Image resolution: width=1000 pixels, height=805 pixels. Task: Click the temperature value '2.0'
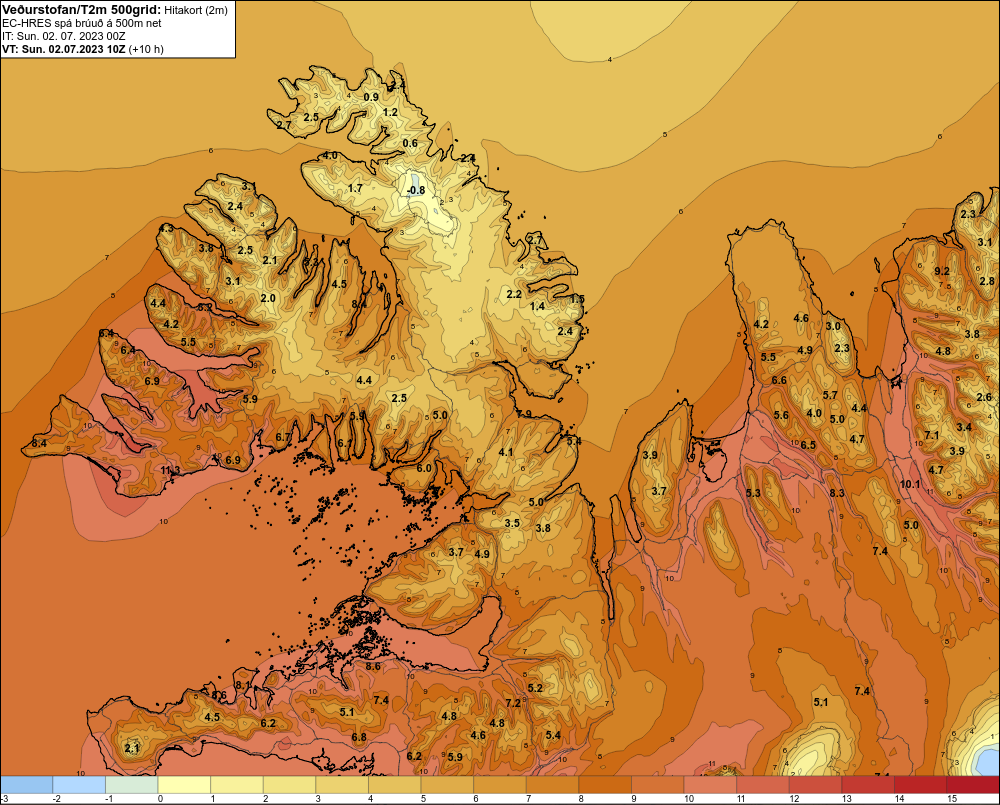(268, 298)
